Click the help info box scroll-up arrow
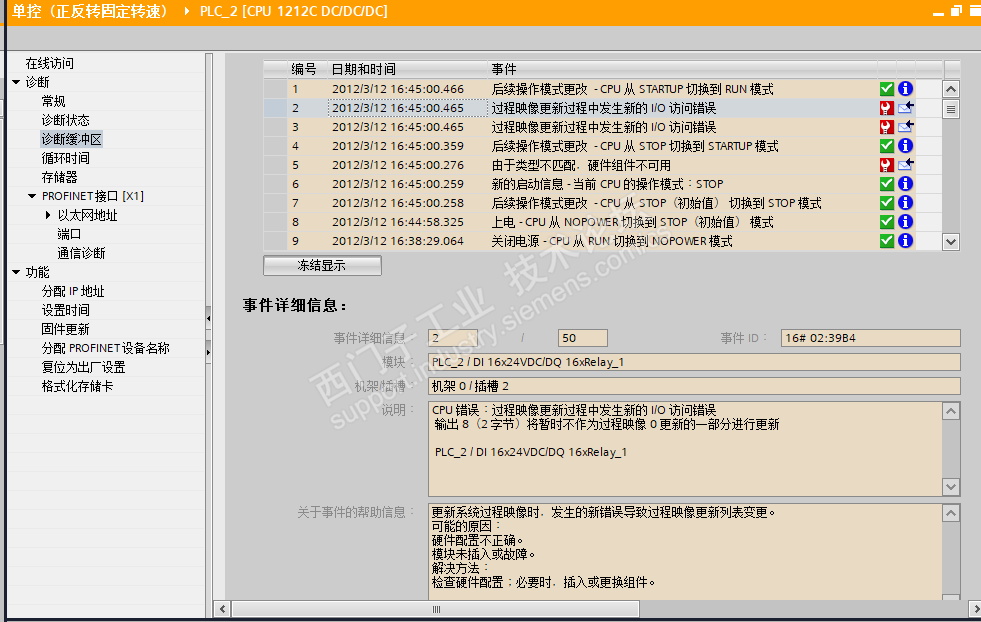The height and width of the screenshot is (622, 981). pos(951,513)
